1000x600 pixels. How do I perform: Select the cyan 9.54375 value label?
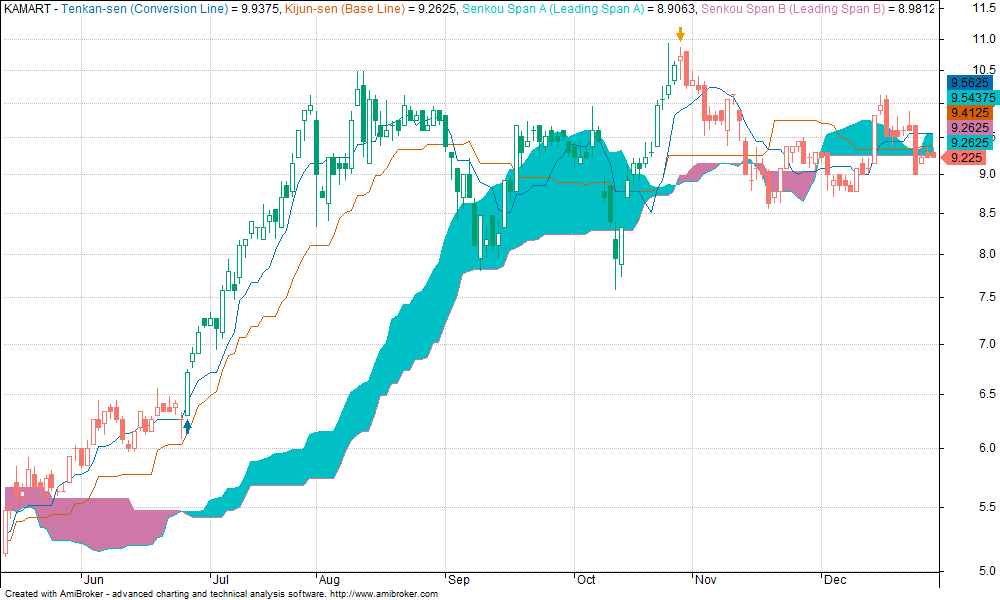point(972,97)
